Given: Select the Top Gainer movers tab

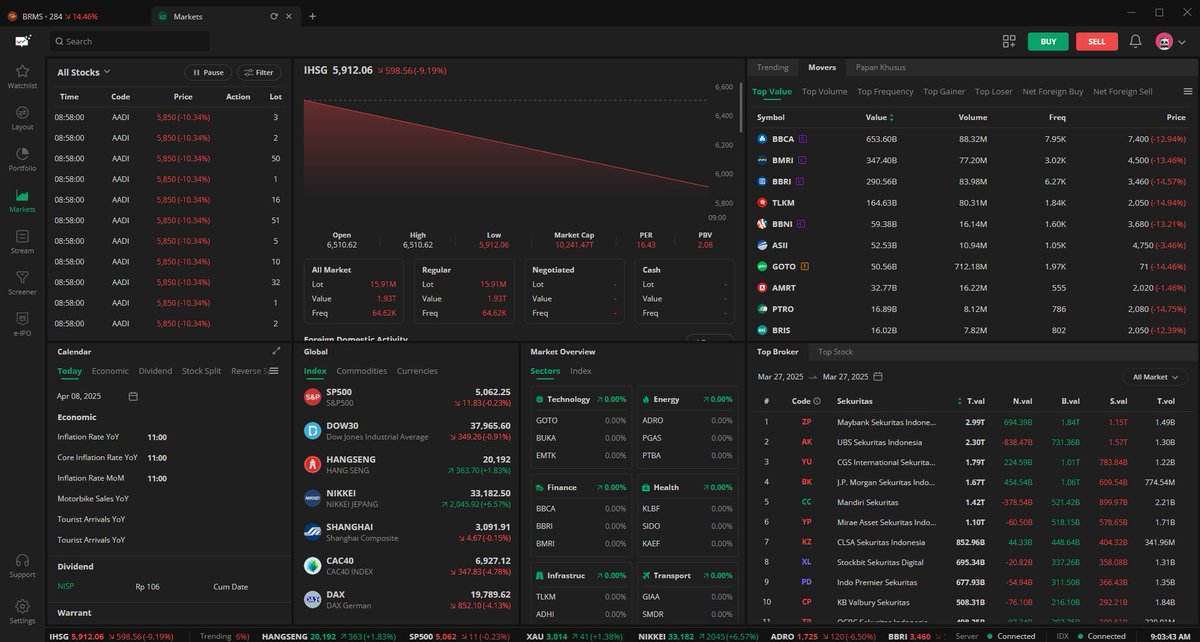Looking at the screenshot, I should coord(944,91).
